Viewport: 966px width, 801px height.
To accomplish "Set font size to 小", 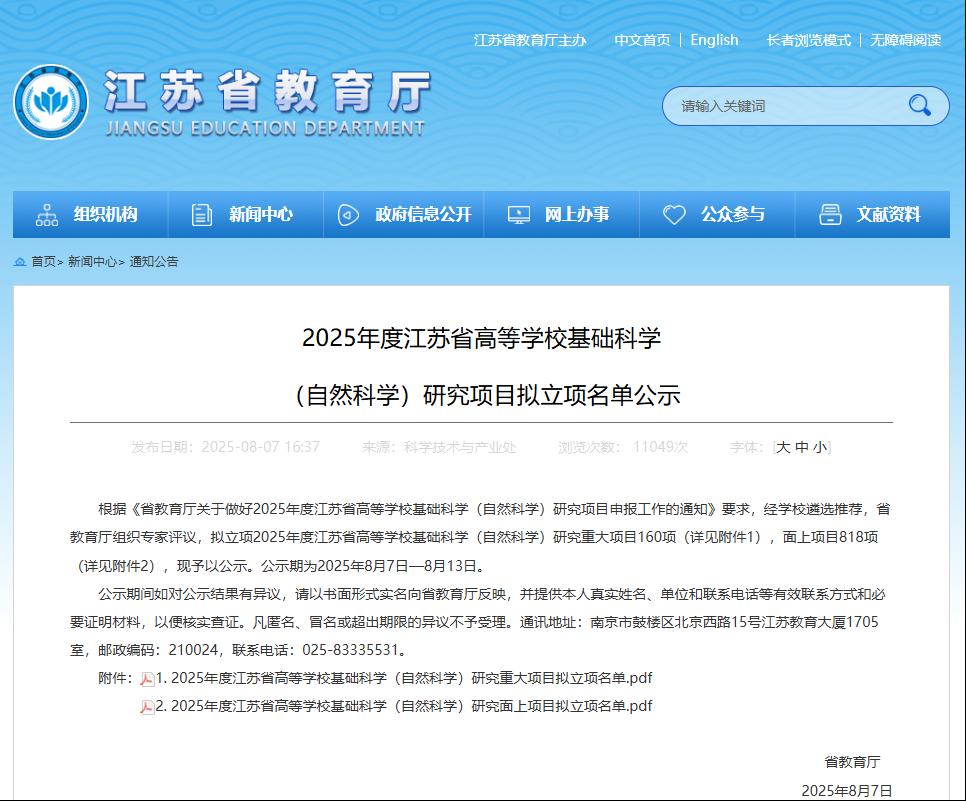I will [x=820, y=448].
